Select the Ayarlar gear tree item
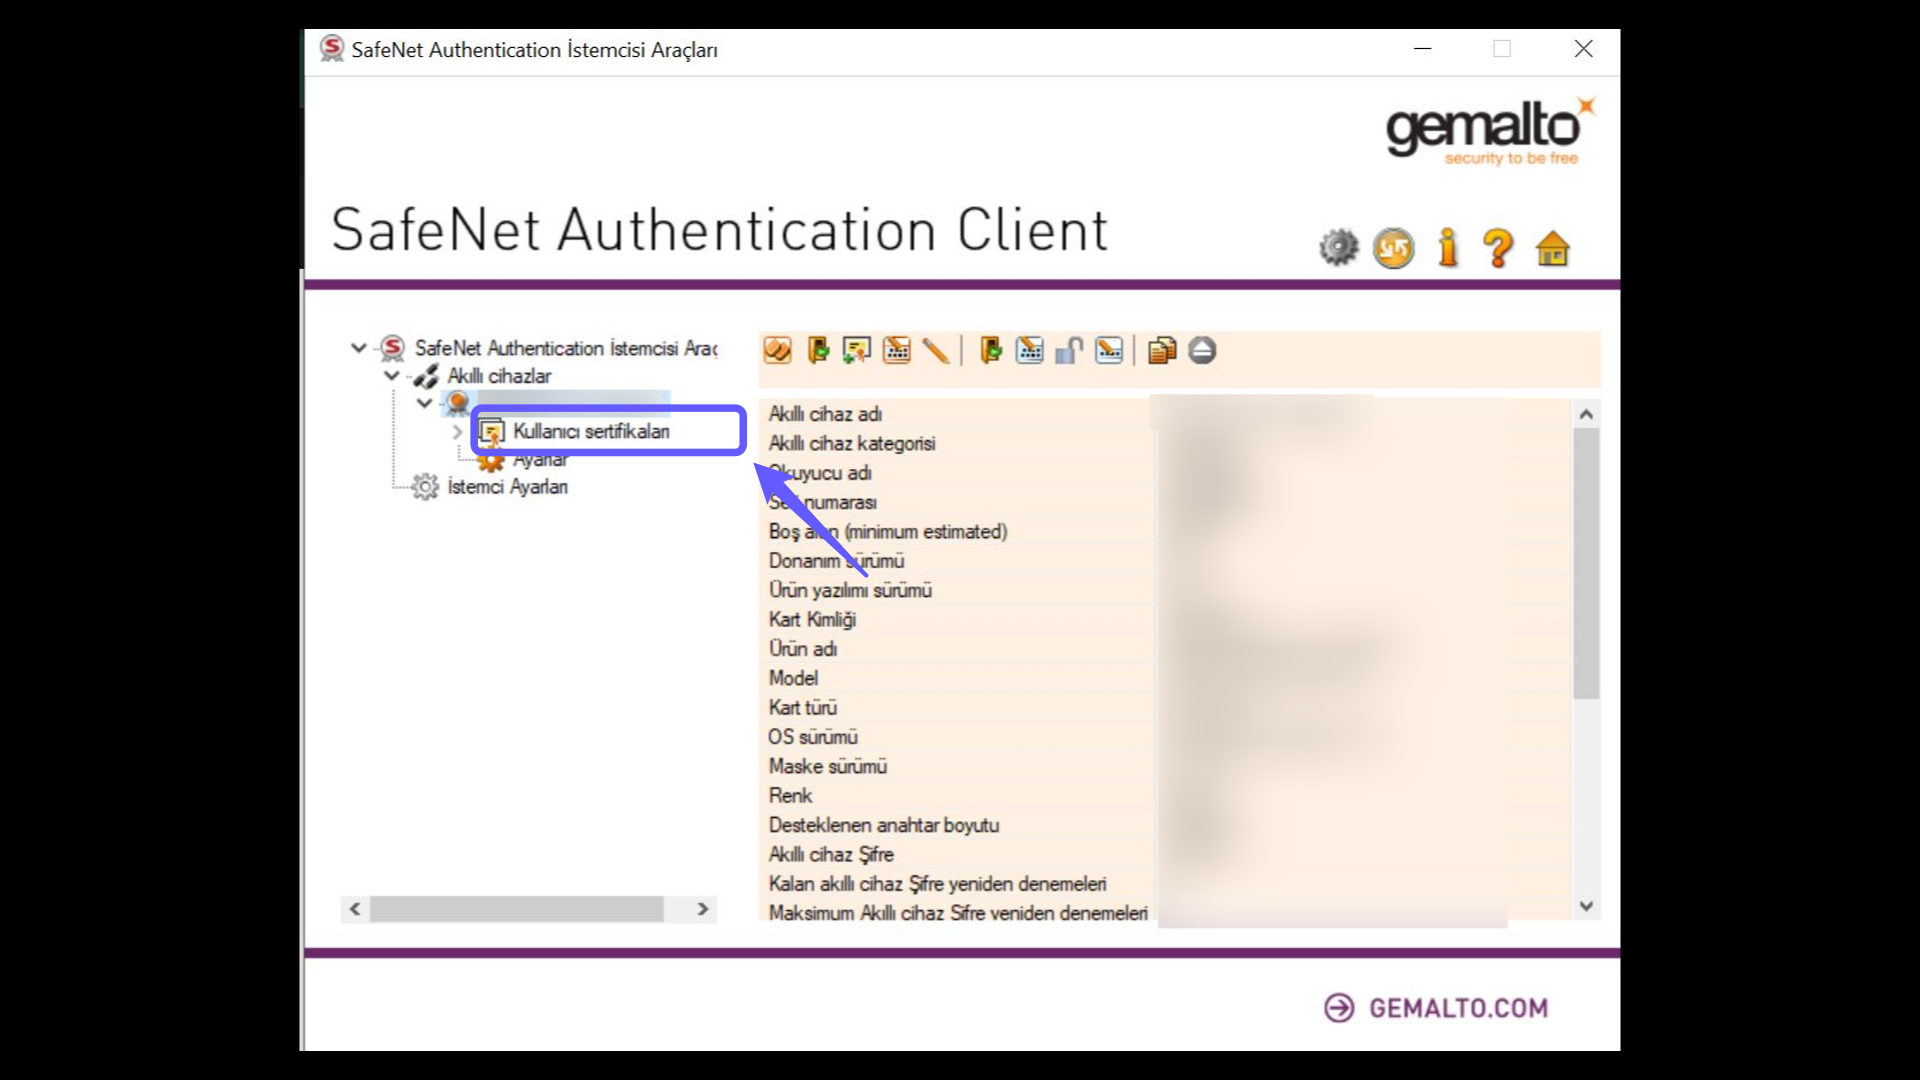The image size is (1920, 1080). click(x=539, y=459)
